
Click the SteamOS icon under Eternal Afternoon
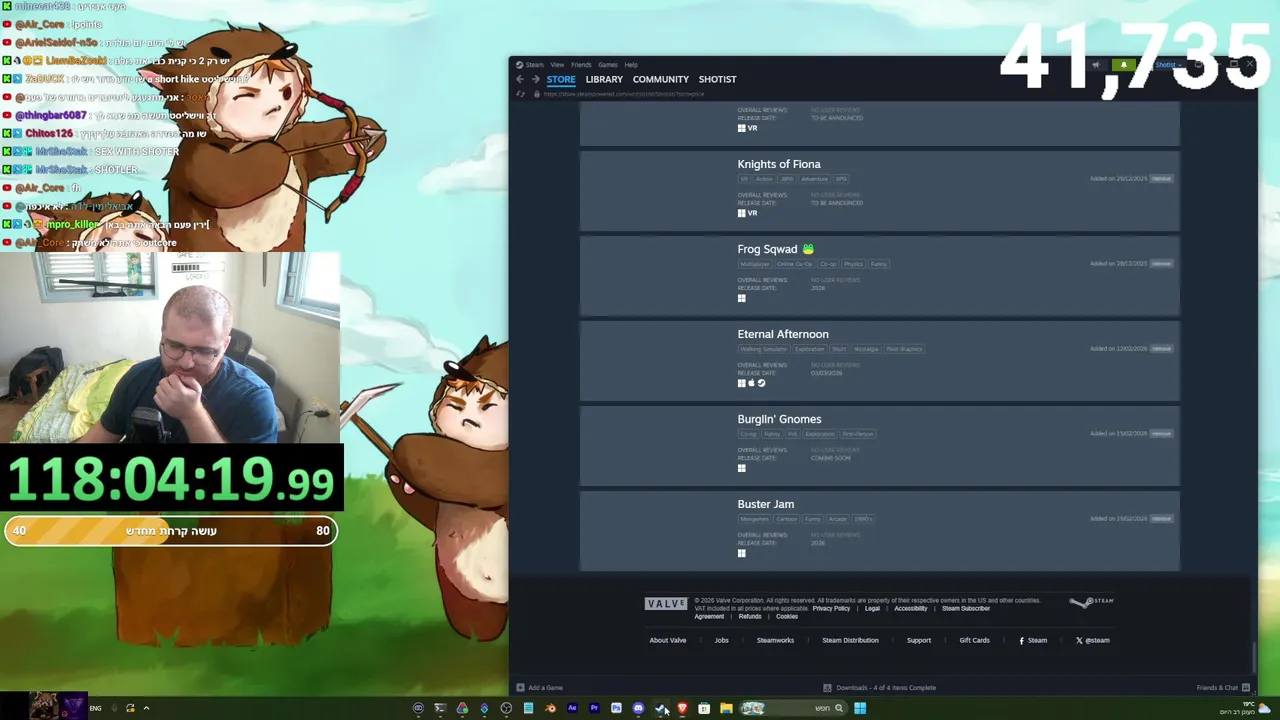pyautogui.click(x=761, y=383)
